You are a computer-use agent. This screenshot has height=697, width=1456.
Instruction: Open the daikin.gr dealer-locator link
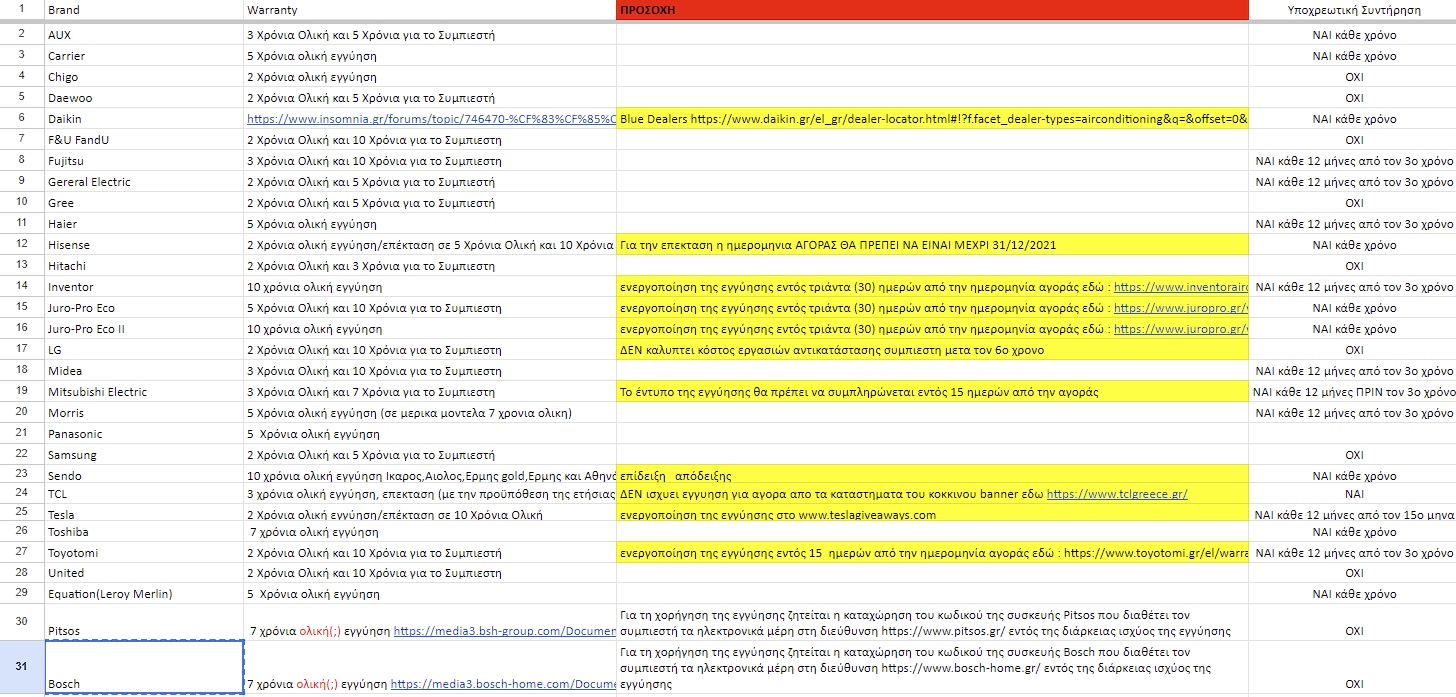(969, 119)
